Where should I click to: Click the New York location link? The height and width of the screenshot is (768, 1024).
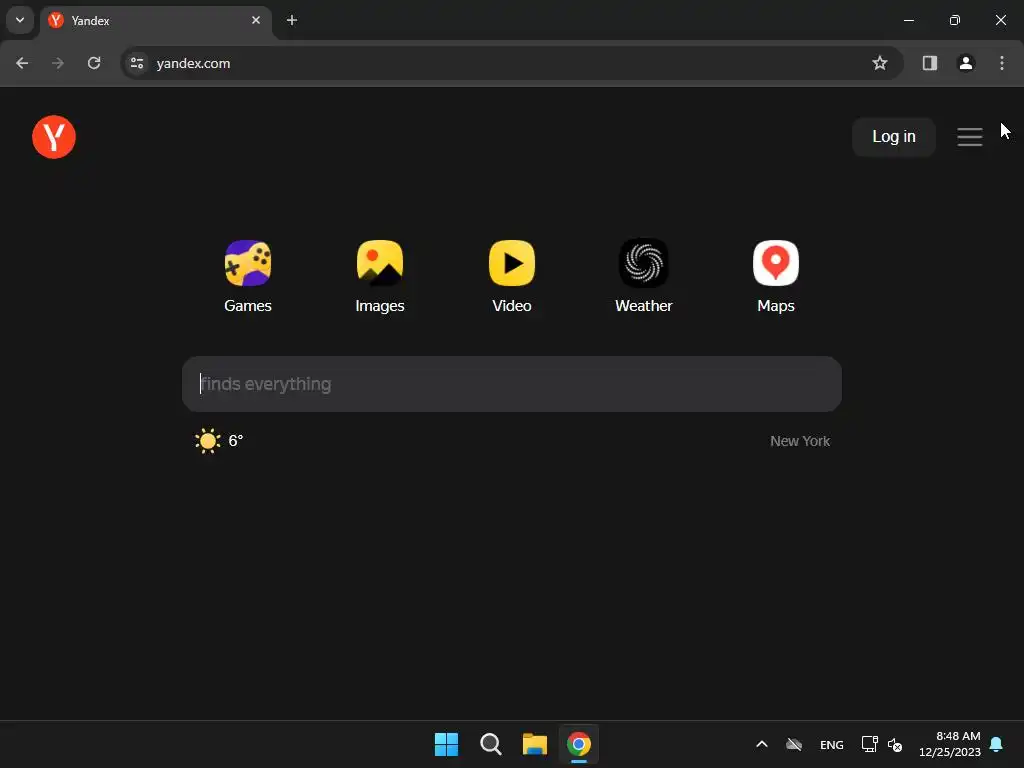[x=799, y=441]
